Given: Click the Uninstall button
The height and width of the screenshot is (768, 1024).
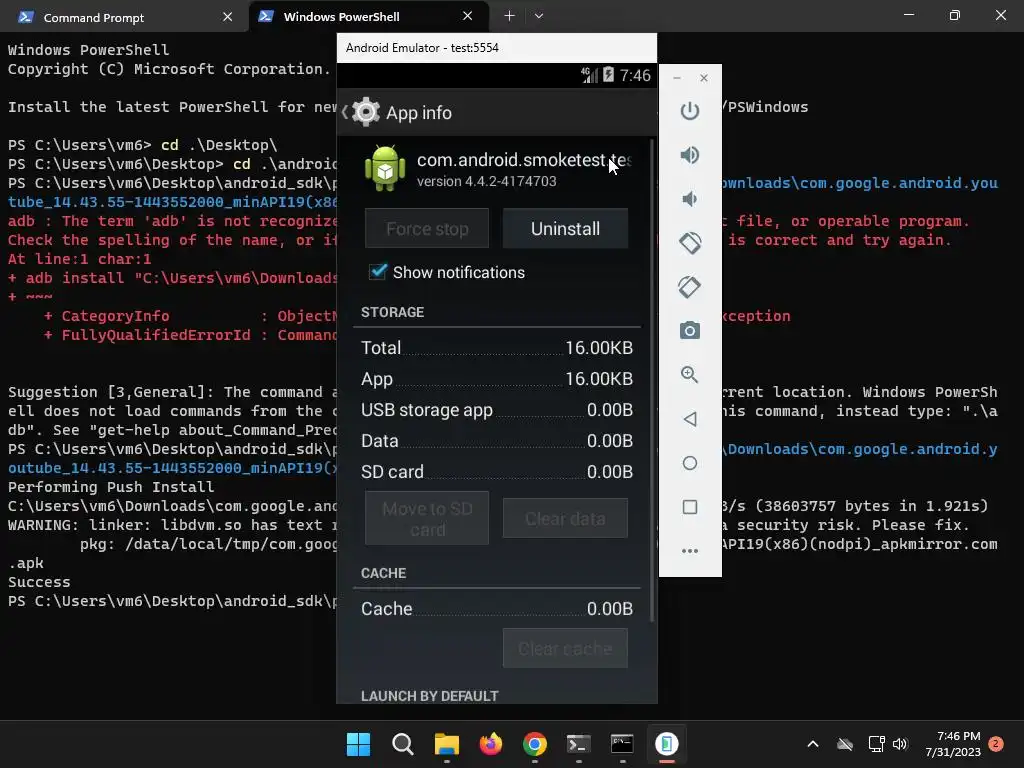Looking at the screenshot, I should [x=565, y=229].
